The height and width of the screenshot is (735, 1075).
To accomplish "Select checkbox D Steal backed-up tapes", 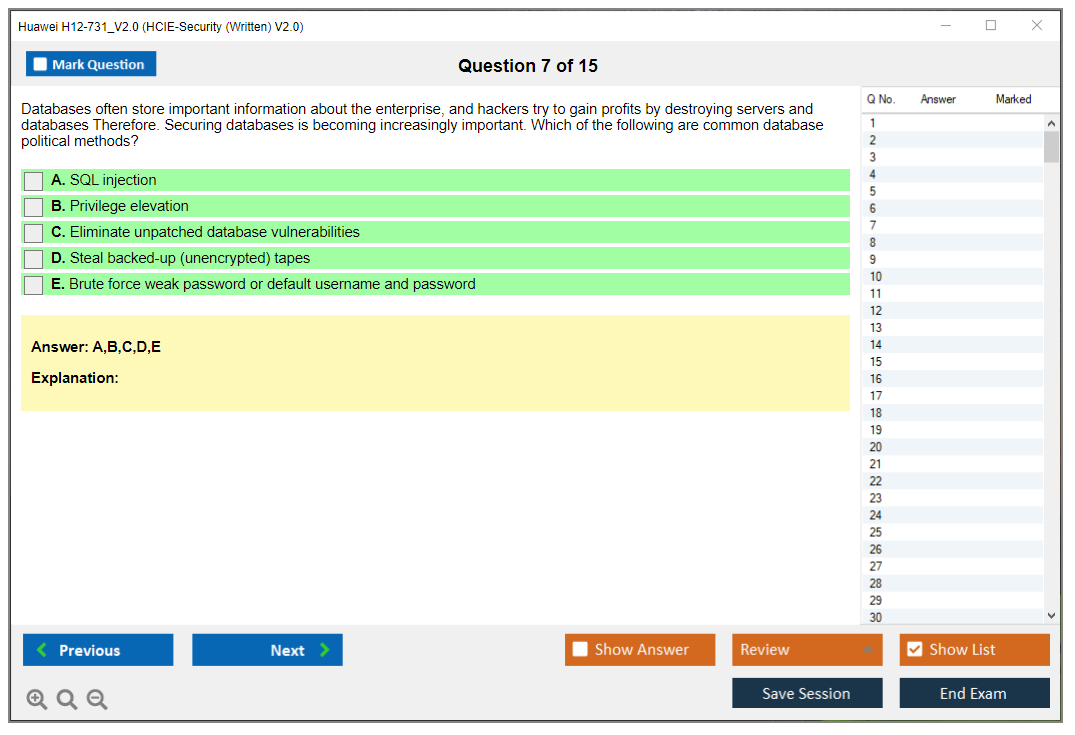I will click(34, 259).
